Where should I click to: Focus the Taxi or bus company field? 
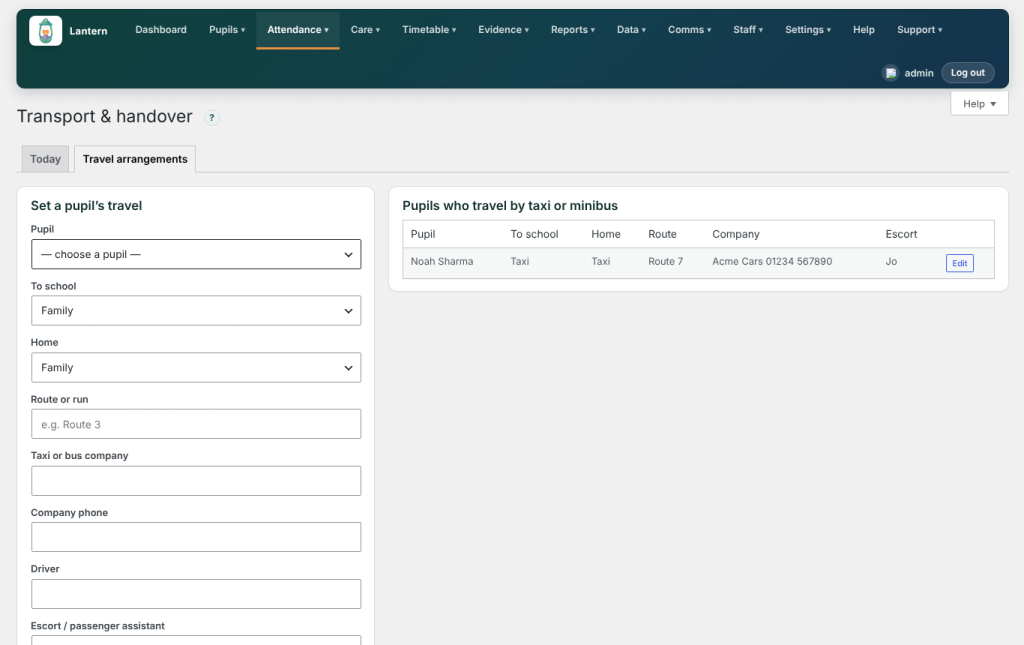196,480
